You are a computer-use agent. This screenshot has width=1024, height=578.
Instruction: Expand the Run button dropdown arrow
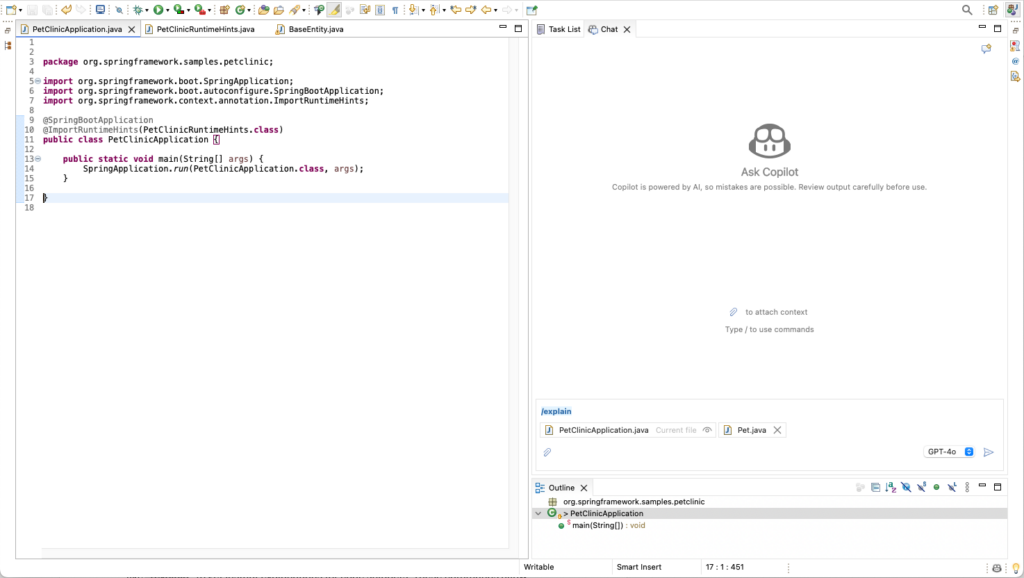click(x=169, y=9)
